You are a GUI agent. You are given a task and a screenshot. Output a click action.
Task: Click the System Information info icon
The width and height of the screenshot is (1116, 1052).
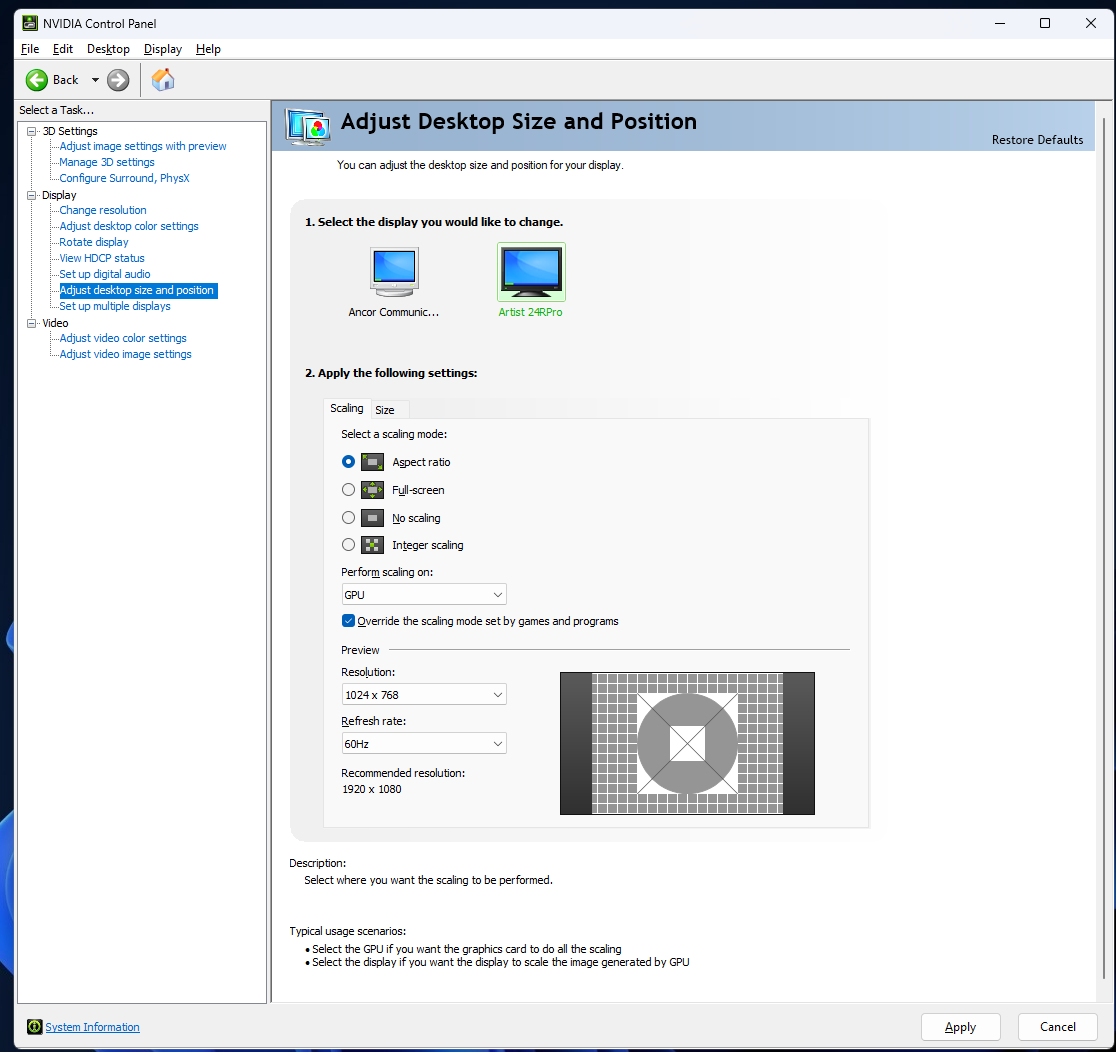pos(34,1027)
